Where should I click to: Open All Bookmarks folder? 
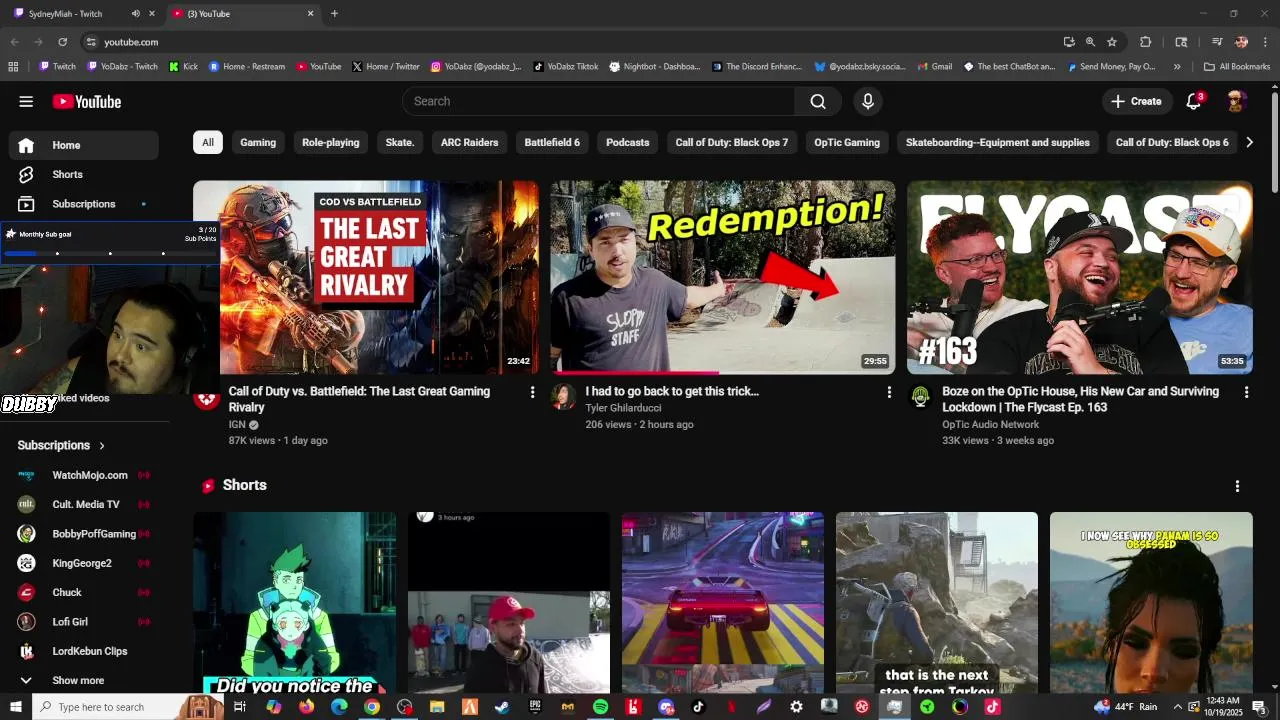coord(1237,67)
